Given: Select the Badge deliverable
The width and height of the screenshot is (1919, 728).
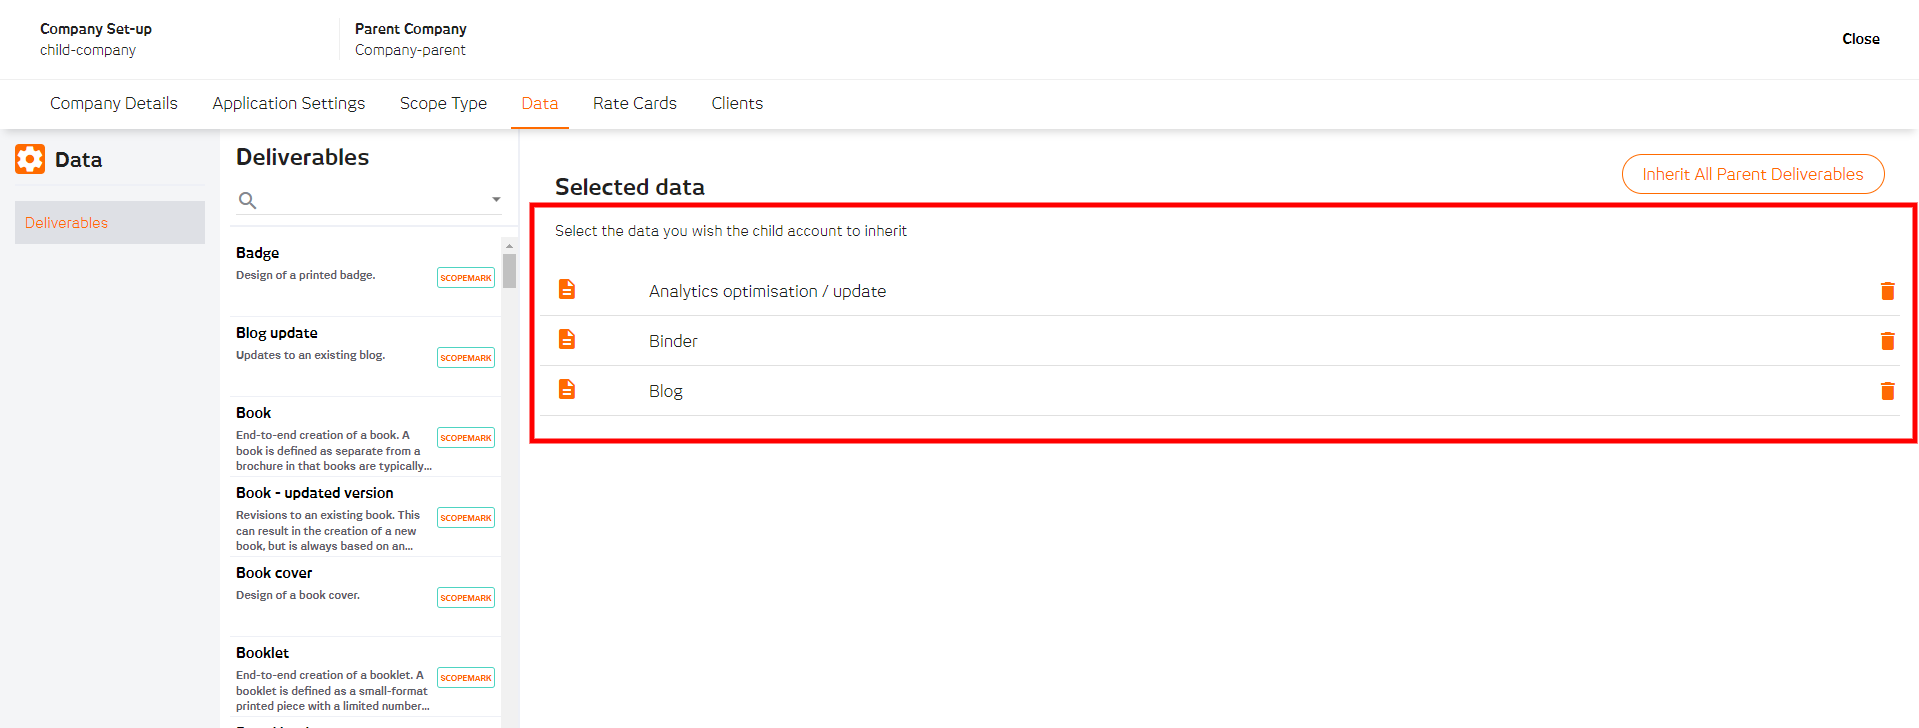Looking at the screenshot, I should (365, 277).
